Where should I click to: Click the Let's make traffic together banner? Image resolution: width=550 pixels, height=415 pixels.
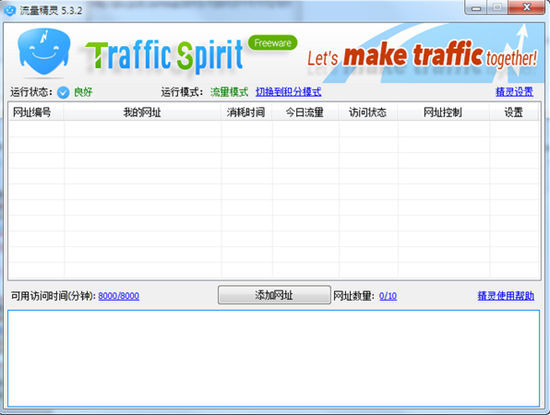[422, 55]
